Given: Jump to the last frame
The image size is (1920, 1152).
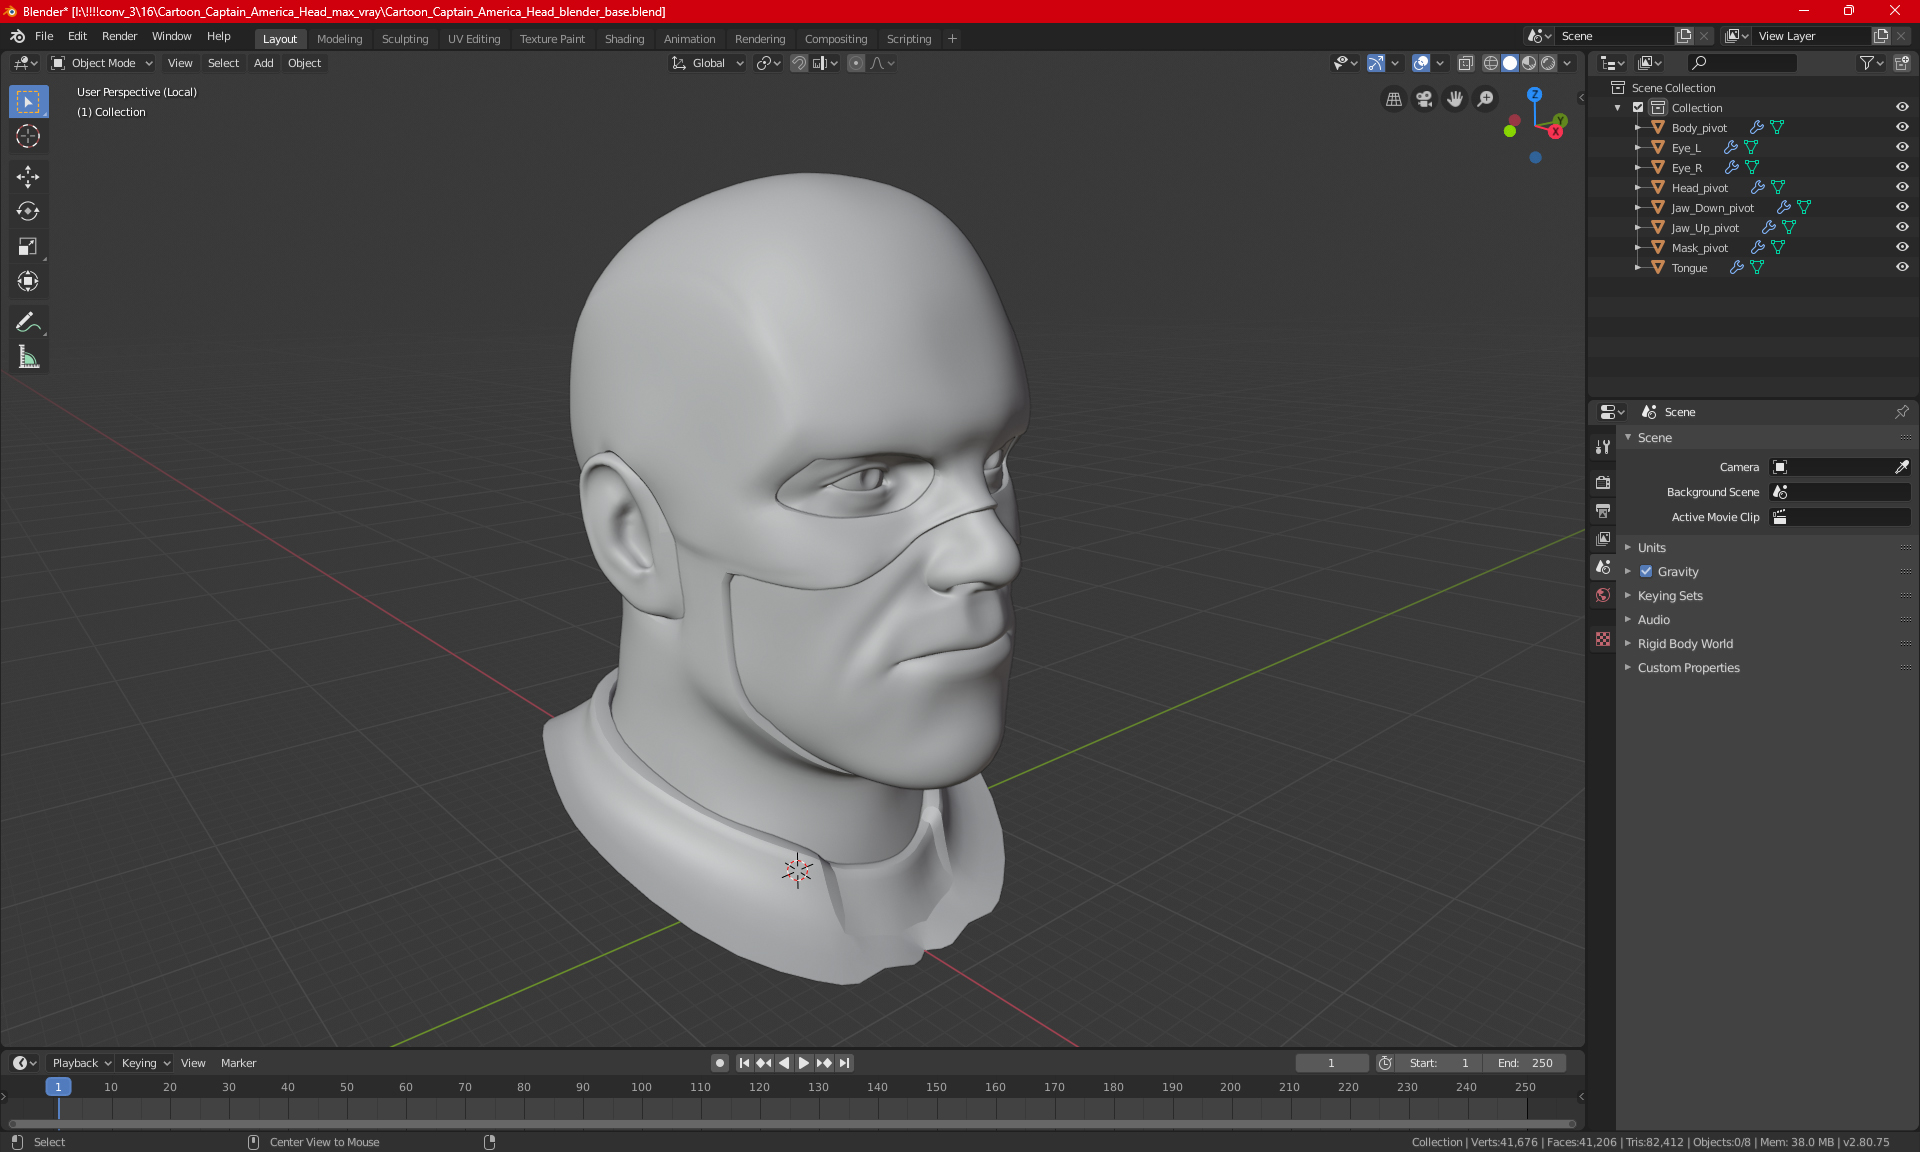Looking at the screenshot, I should [845, 1063].
